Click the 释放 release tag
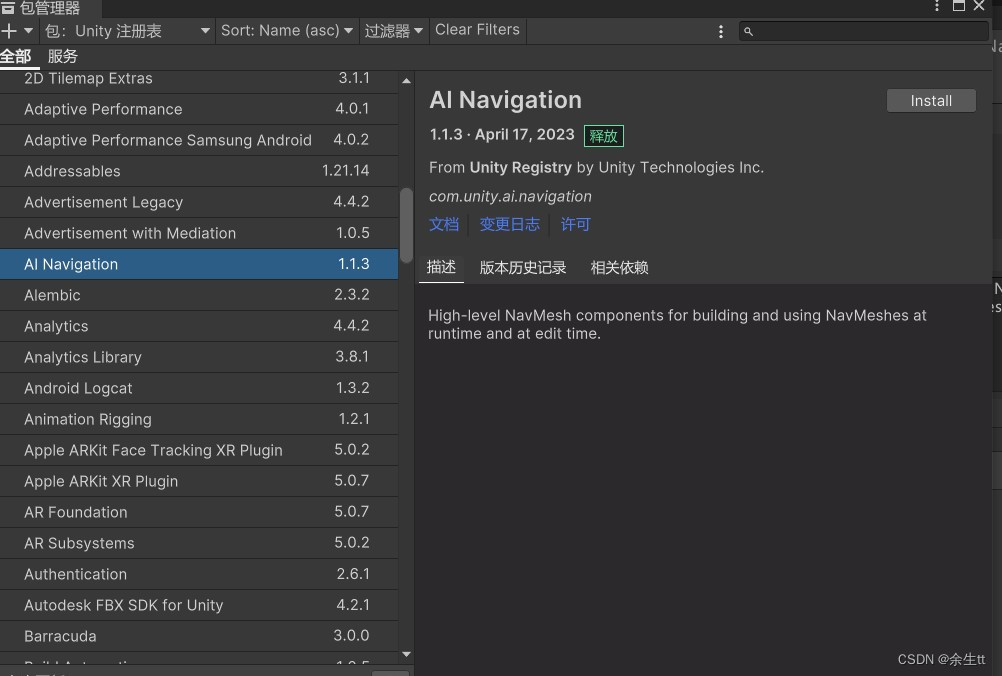This screenshot has width=1002, height=676. 603,136
